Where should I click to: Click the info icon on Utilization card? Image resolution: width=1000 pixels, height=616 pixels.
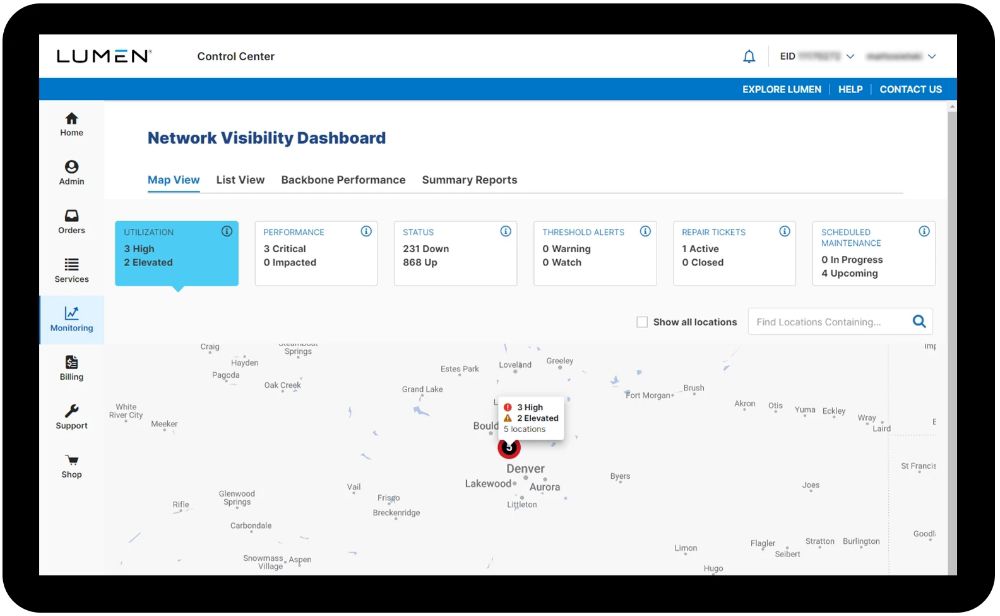coord(226,231)
